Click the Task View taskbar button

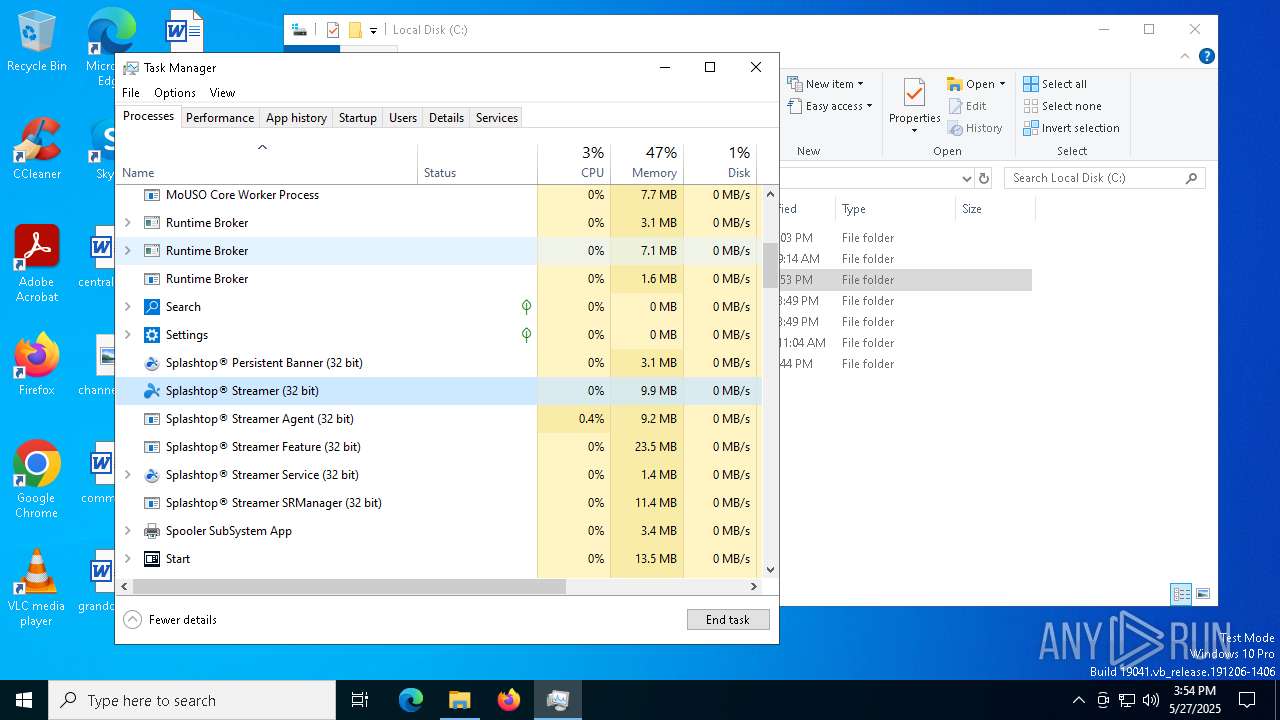pyautogui.click(x=360, y=700)
